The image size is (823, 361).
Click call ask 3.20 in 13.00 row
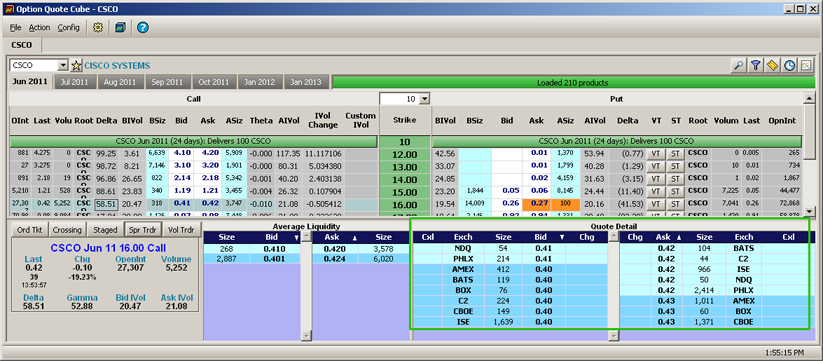(x=208, y=167)
